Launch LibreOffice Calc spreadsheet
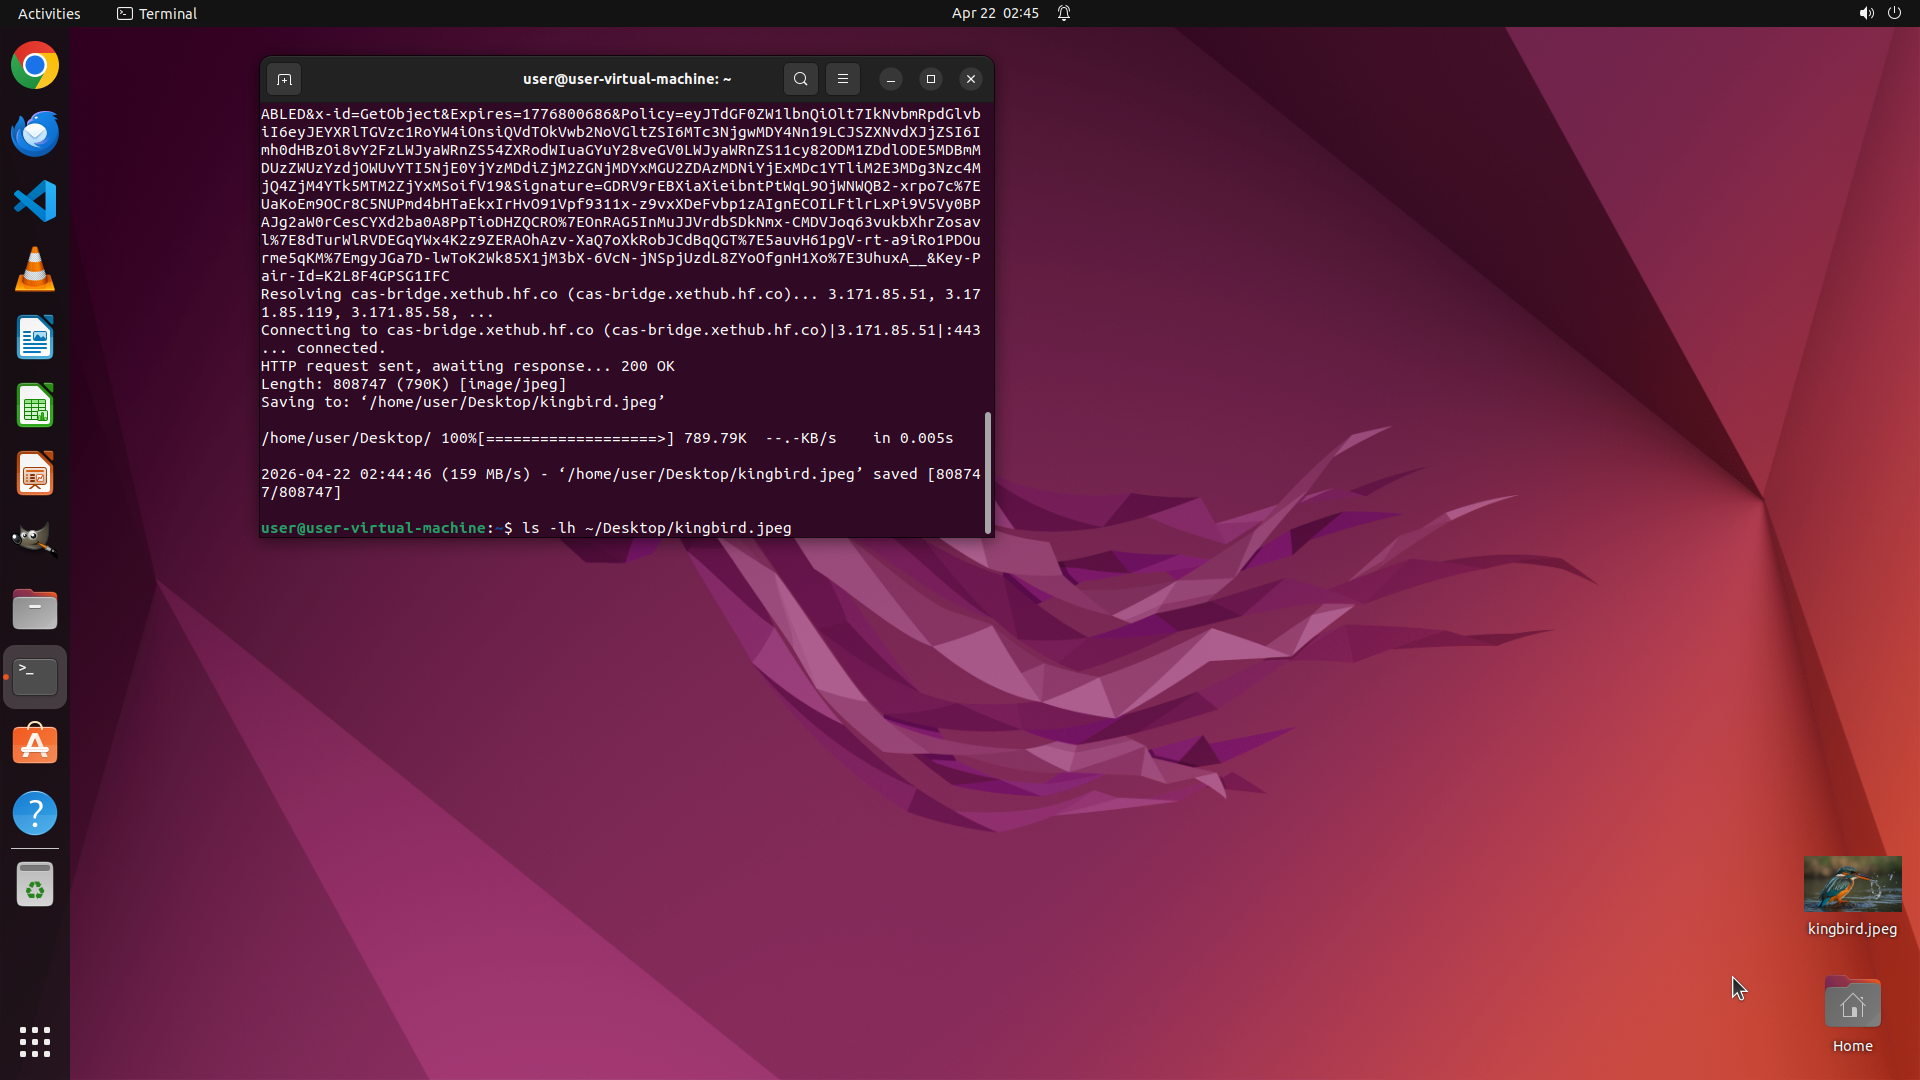The width and height of the screenshot is (1920, 1080). [x=35, y=406]
